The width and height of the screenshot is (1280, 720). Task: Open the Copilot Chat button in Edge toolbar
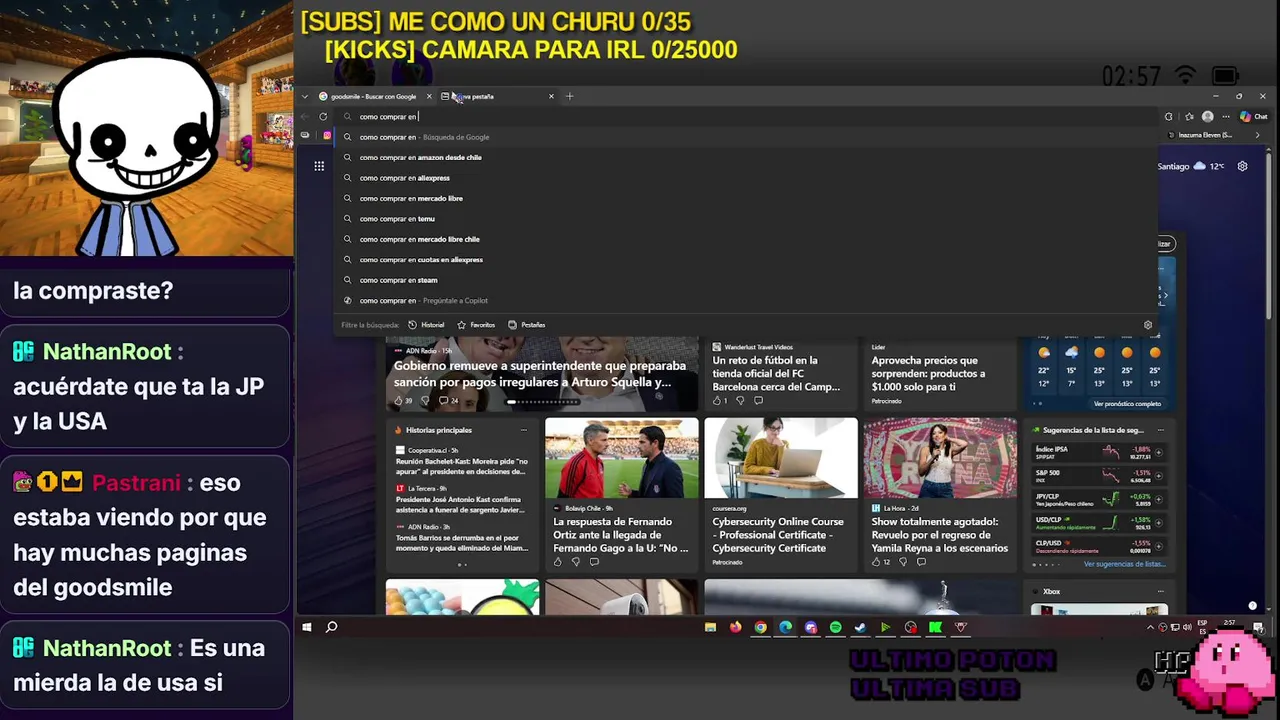click(x=1253, y=117)
